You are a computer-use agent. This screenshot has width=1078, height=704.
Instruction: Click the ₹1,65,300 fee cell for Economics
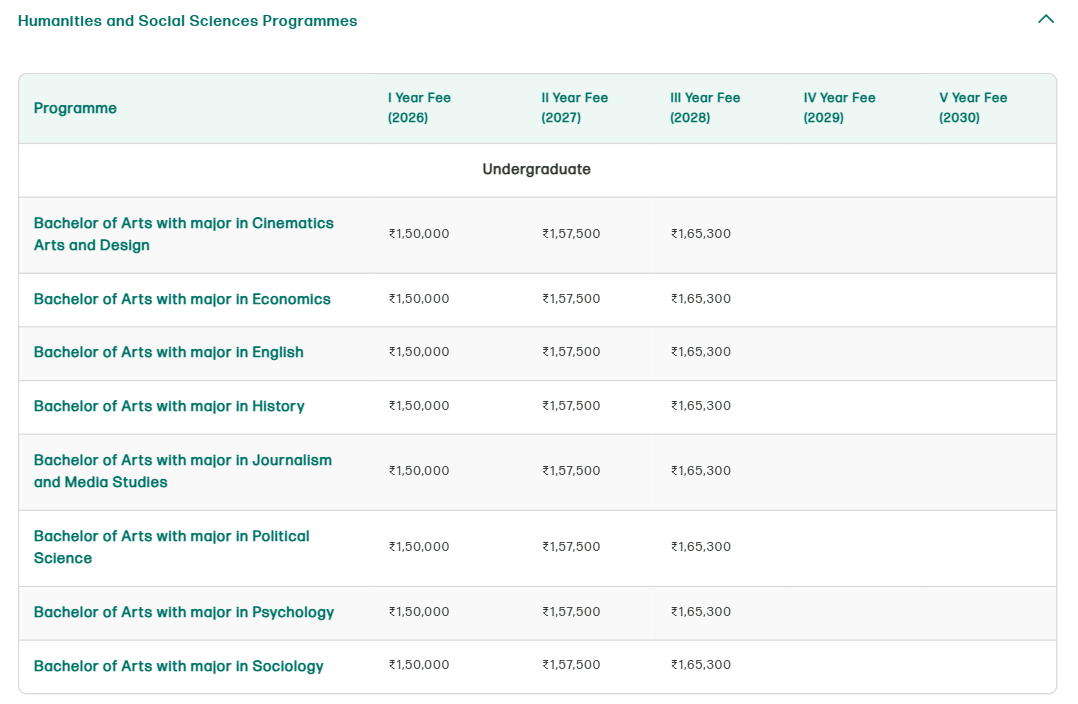700,299
